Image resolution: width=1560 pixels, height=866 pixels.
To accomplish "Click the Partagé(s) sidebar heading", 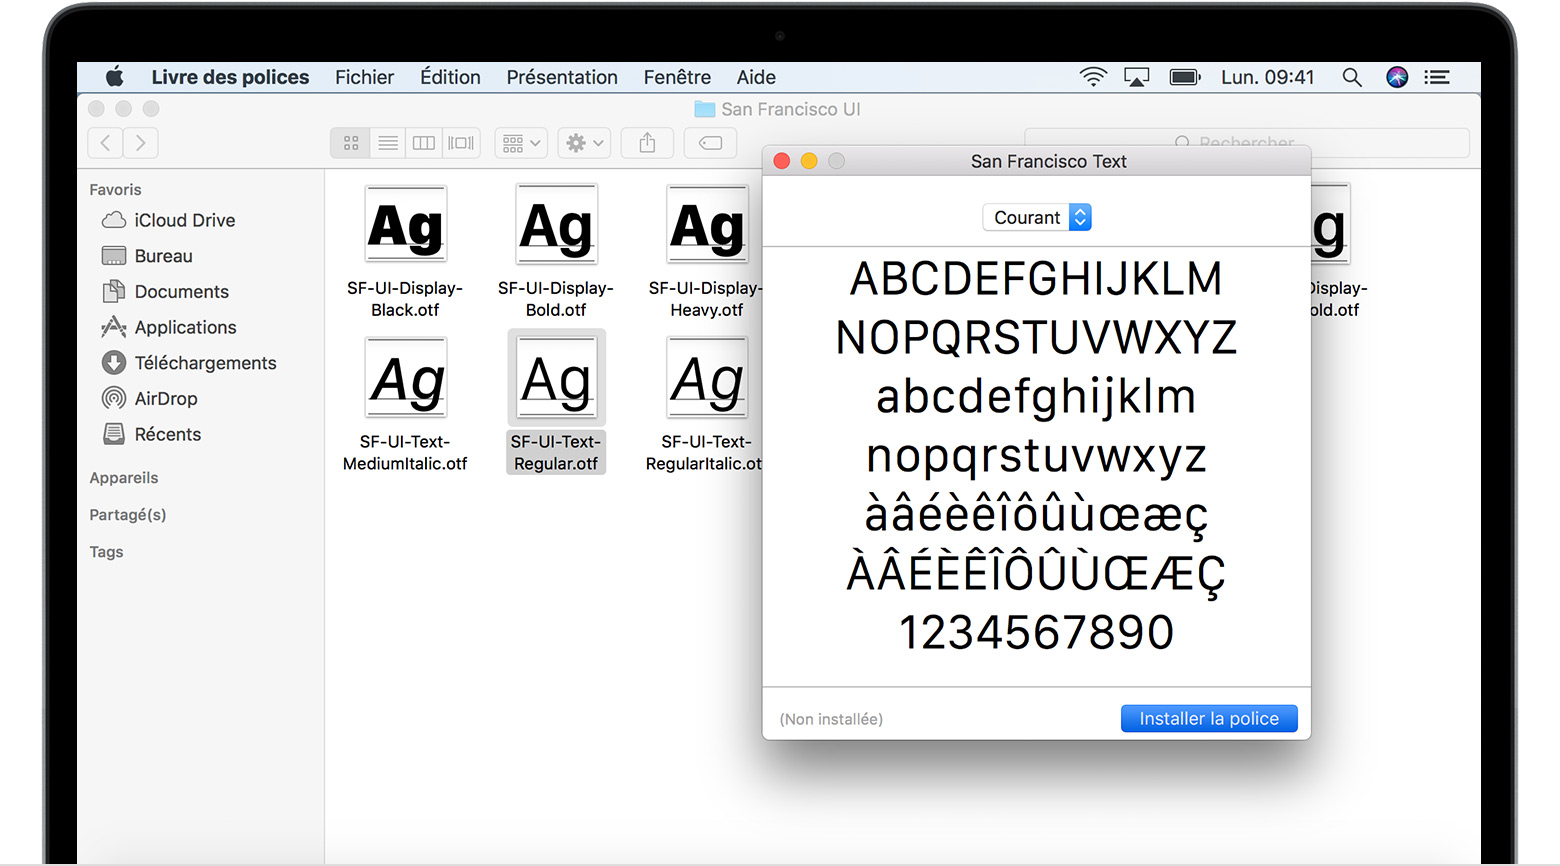I will point(128,515).
